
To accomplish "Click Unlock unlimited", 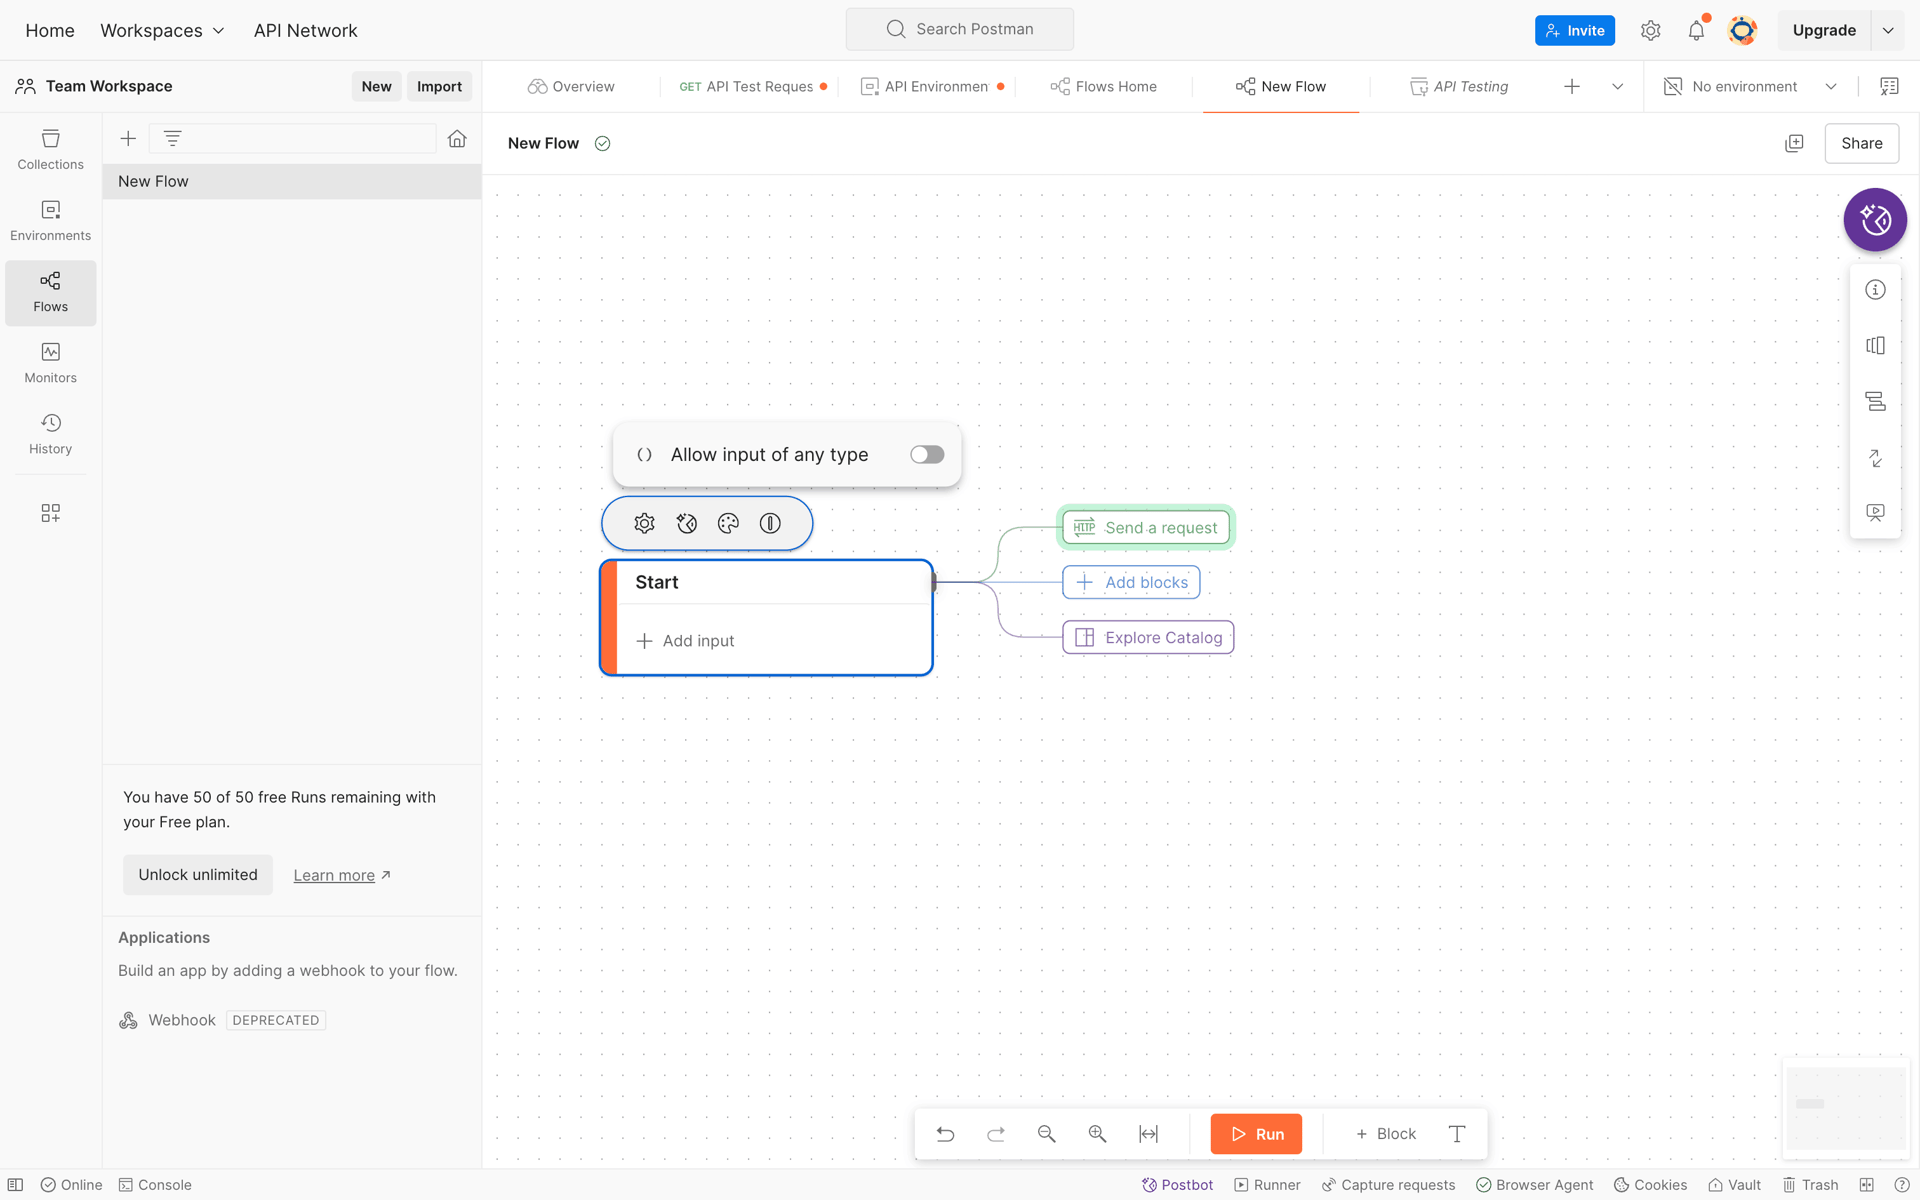I will 198,875.
